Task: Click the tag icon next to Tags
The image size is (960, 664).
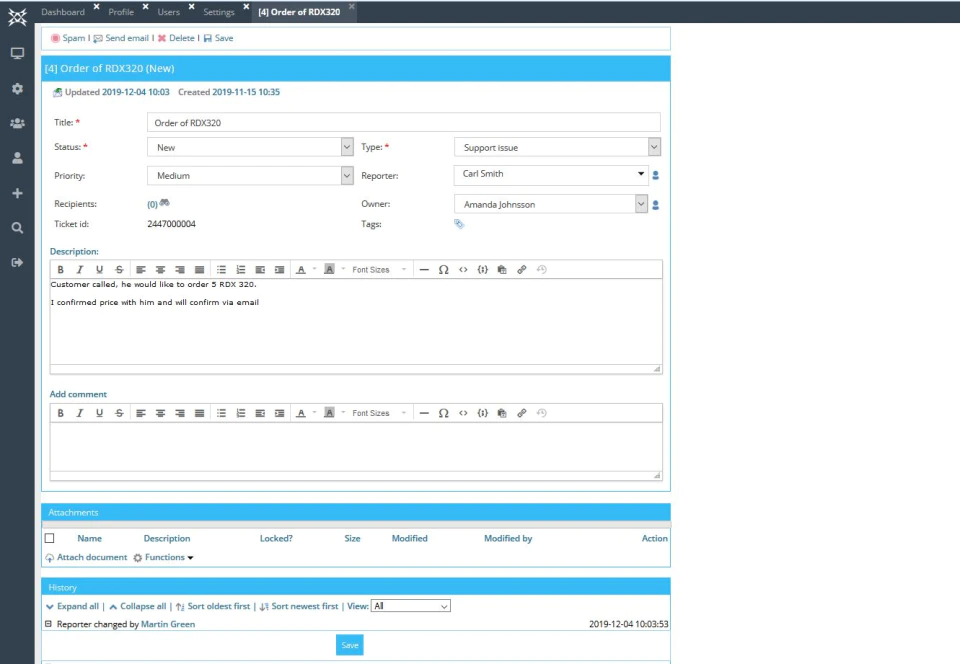Action: 459,224
